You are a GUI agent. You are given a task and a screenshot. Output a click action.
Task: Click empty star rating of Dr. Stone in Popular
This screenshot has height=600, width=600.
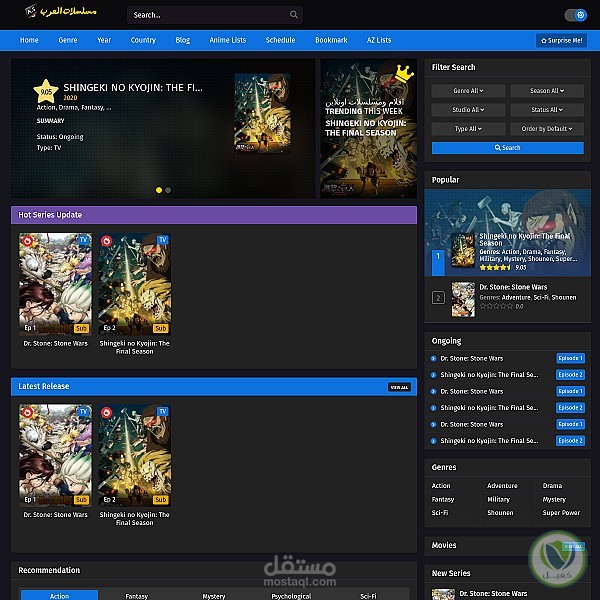coord(496,306)
